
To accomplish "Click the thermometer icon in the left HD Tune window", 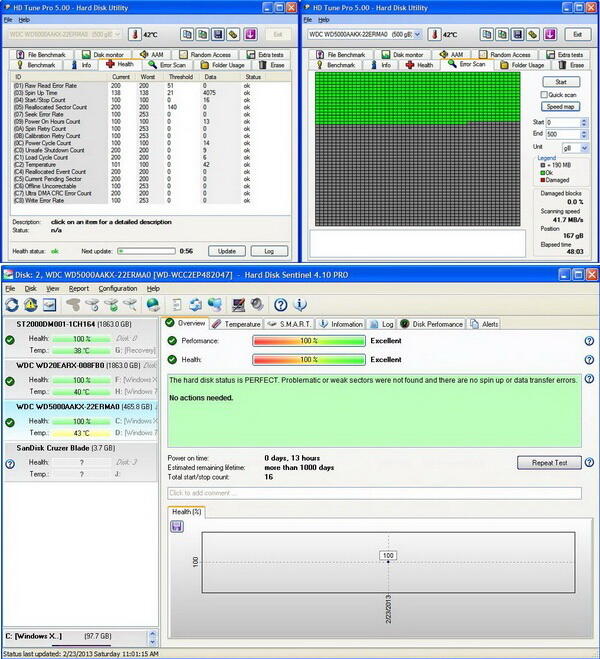I will (134, 34).
